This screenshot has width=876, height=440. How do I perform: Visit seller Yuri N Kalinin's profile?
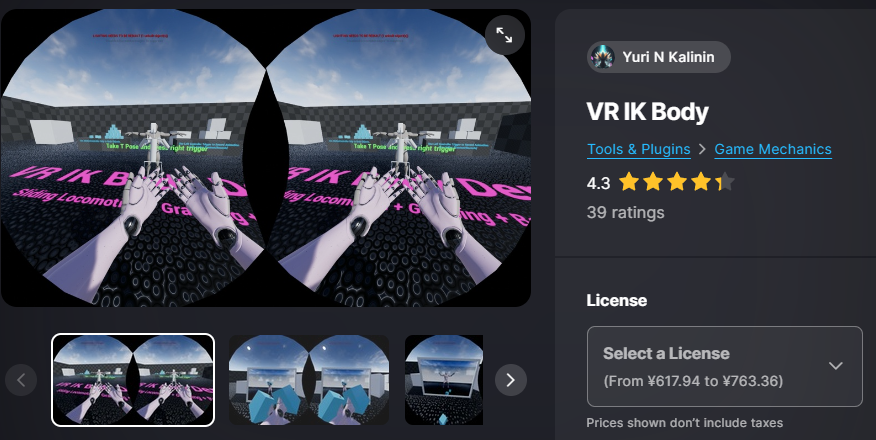pos(659,57)
